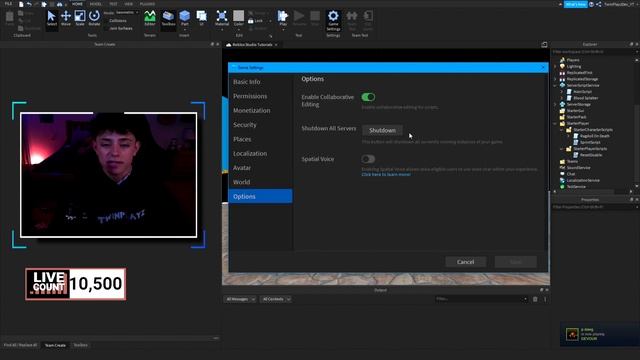Click the Save button in Game Settings

pyautogui.click(x=516, y=262)
